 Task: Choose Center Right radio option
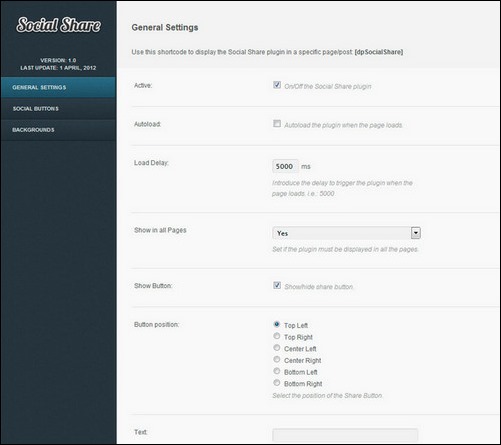tap(277, 359)
